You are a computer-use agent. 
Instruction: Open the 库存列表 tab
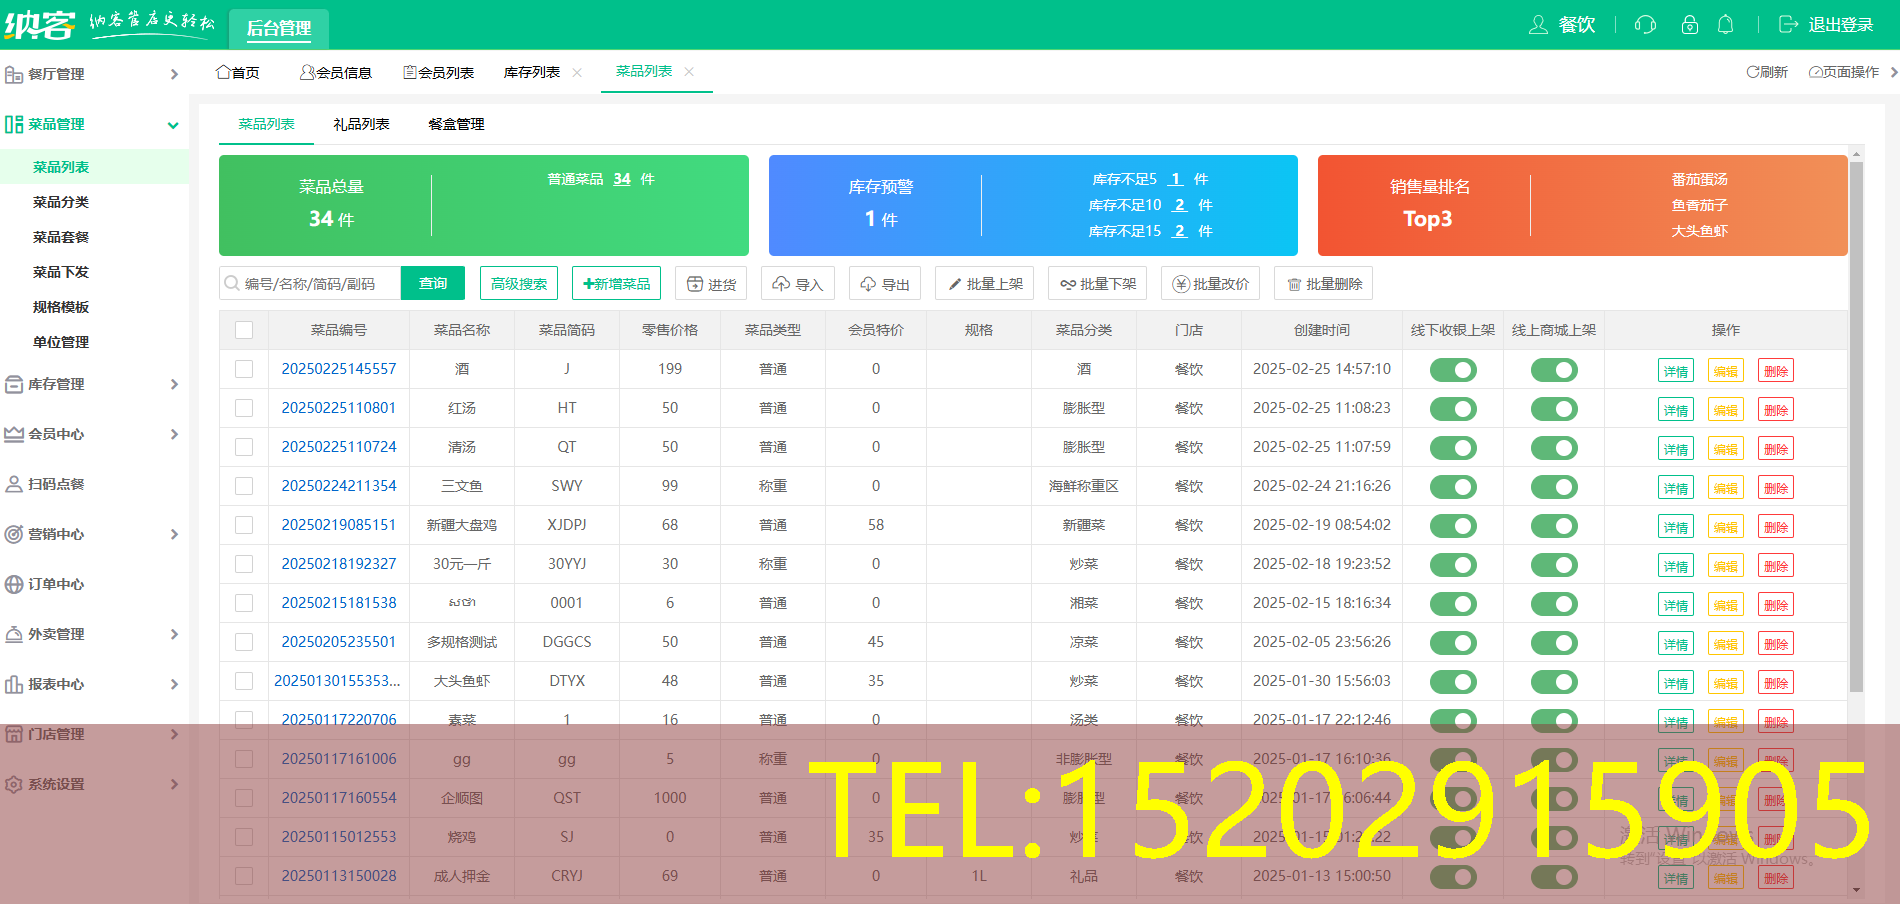point(531,71)
